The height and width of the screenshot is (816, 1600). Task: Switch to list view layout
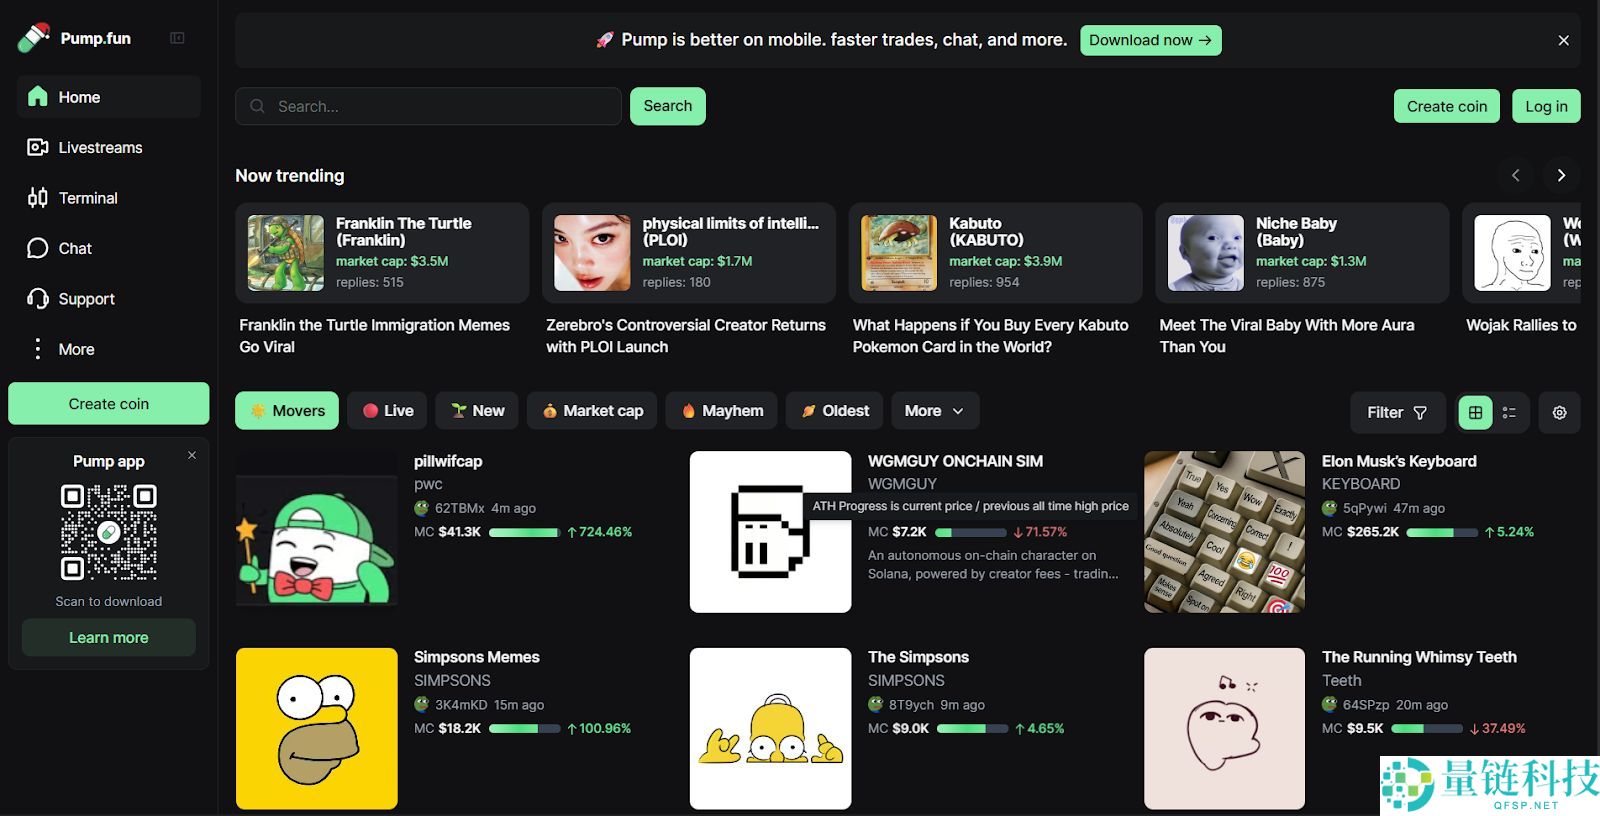pyautogui.click(x=1510, y=412)
